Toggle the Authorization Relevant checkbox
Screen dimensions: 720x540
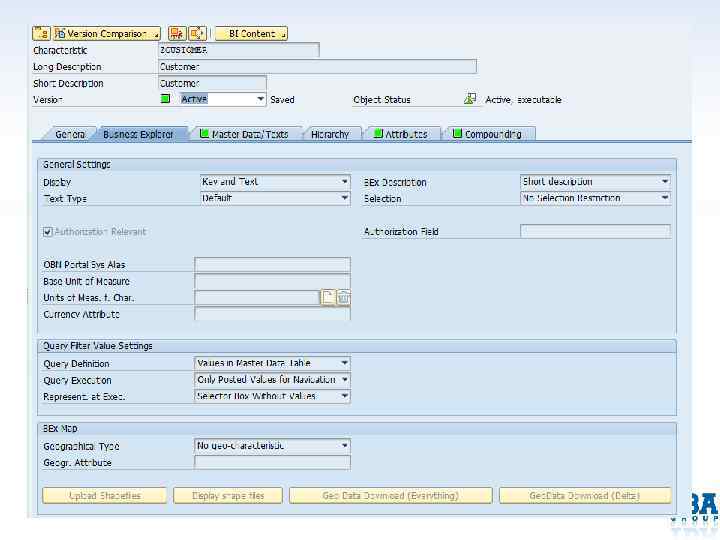pyautogui.click(x=48, y=232)
